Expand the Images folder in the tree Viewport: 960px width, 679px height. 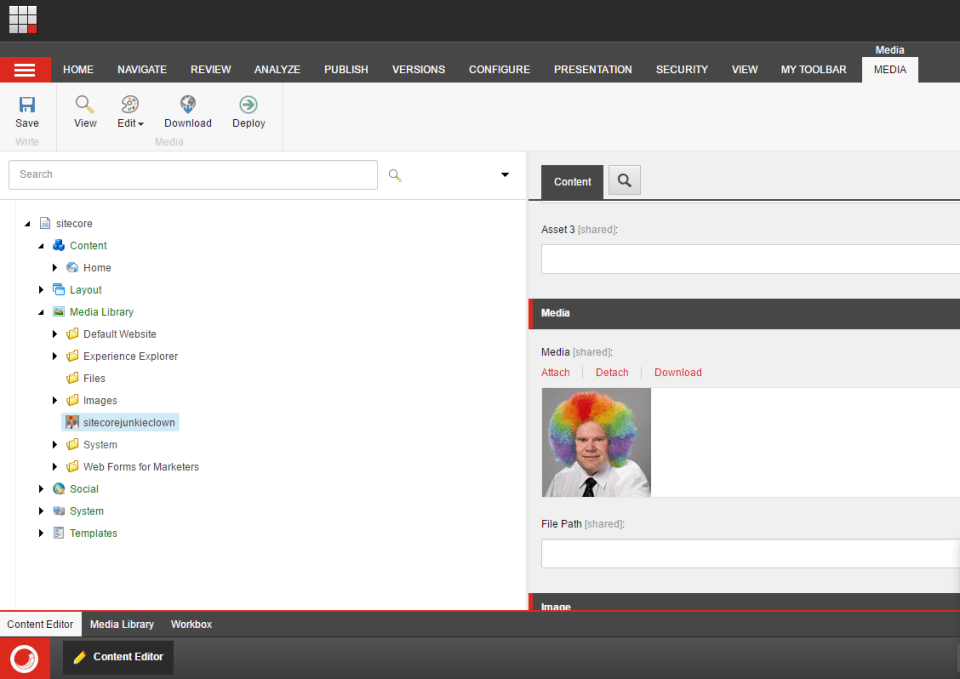click(57, 400)
